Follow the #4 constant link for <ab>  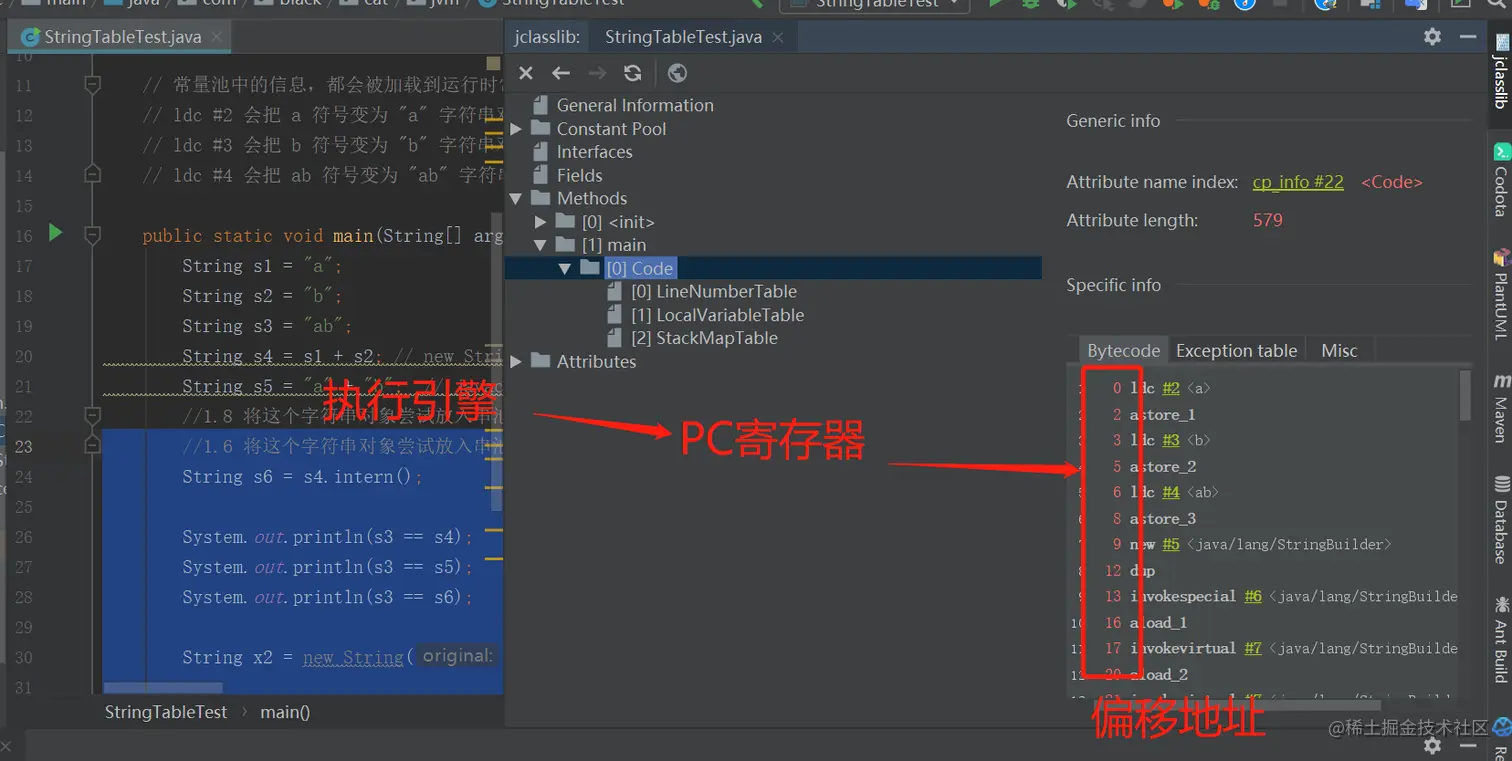pyautogui.click(x=1170, y=492)
